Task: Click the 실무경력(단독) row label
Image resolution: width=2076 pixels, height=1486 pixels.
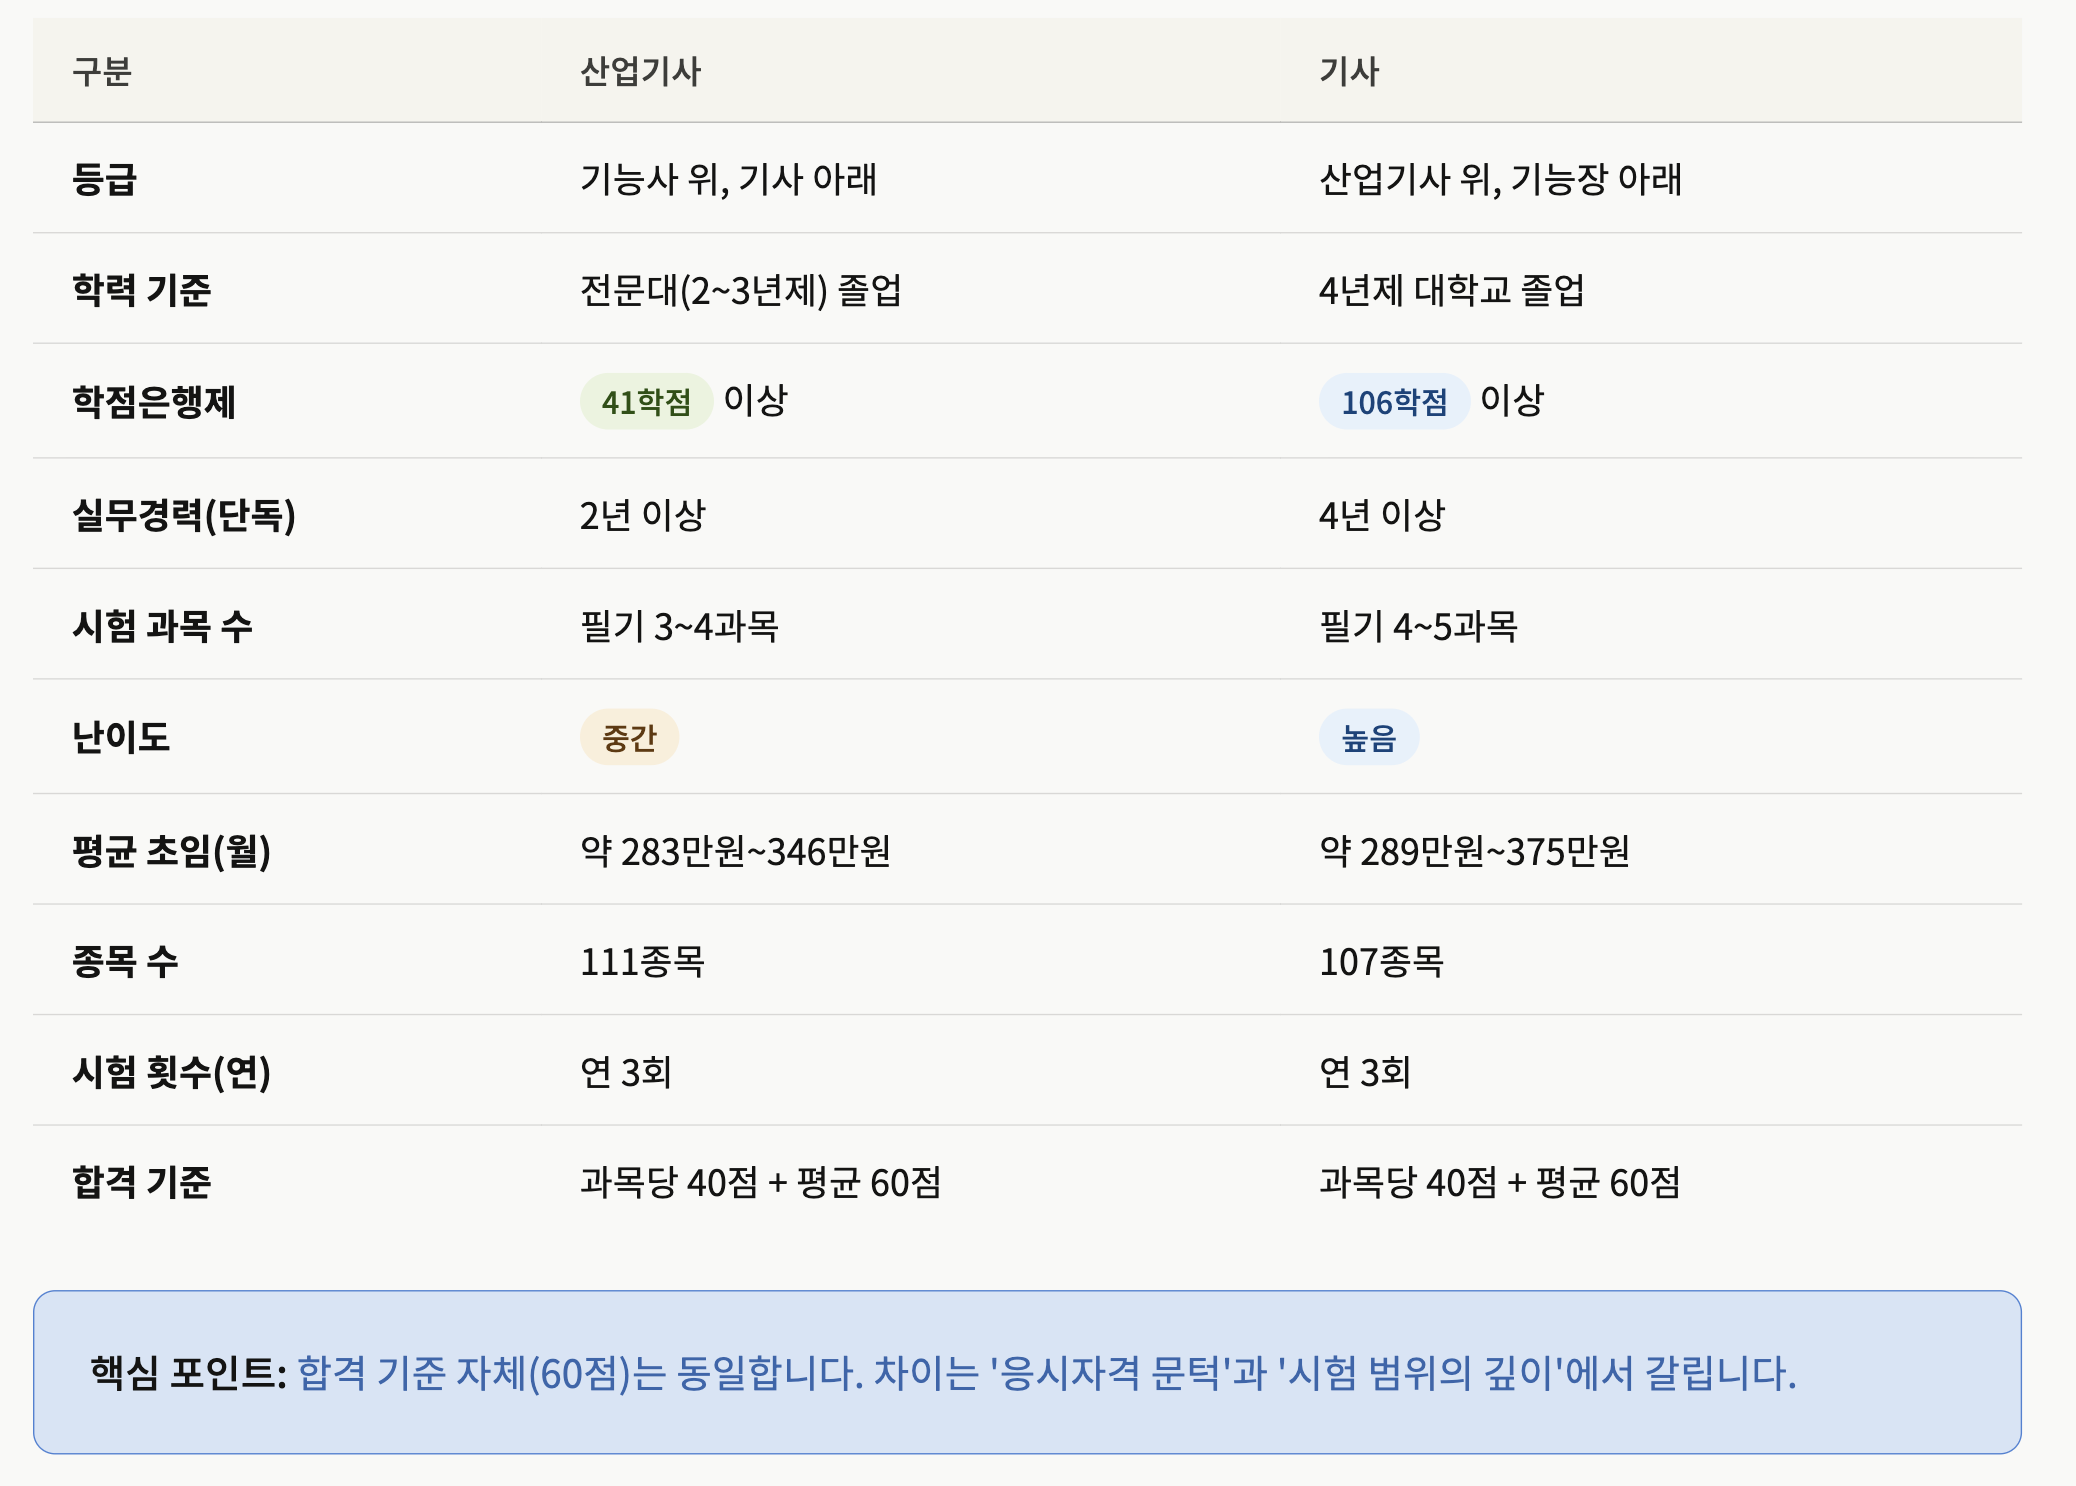Action: coord(184,515)
